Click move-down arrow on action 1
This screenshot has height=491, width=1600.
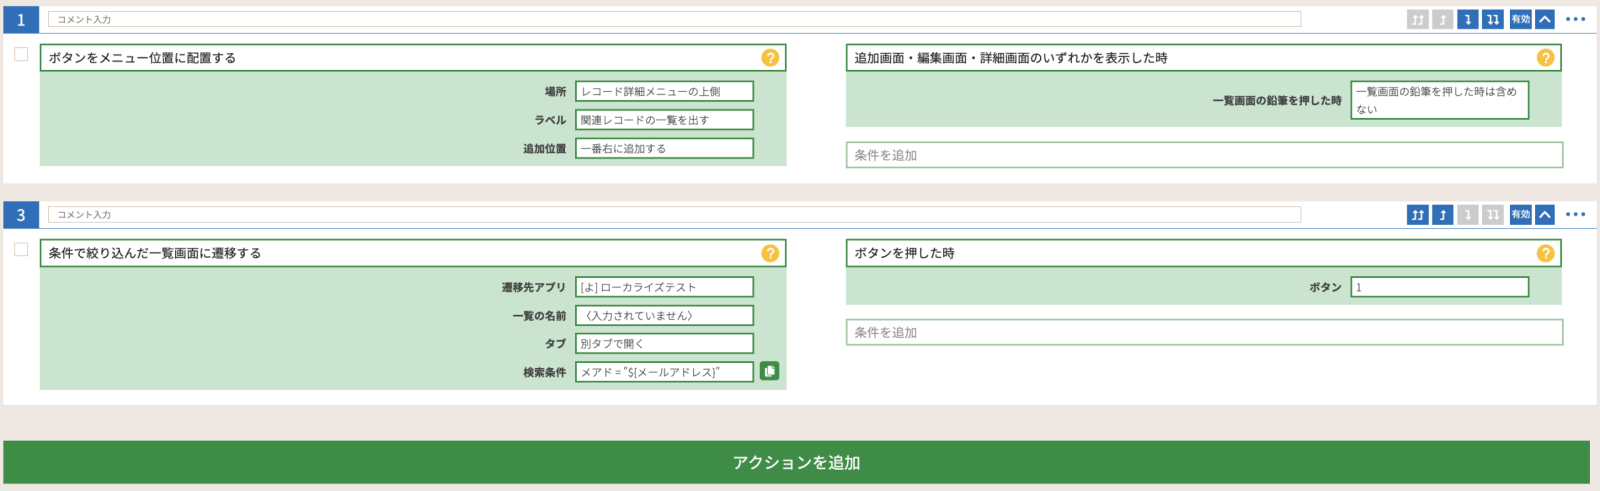point(1467,19)
